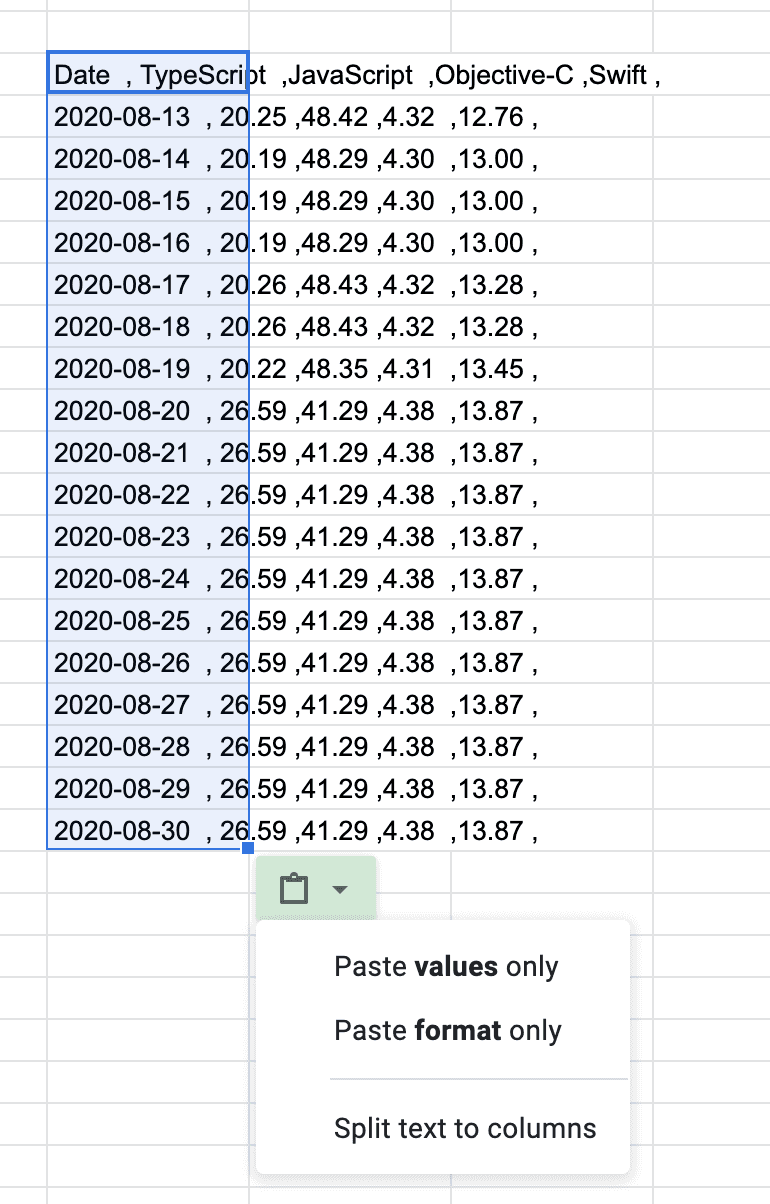The width and height of the screenshot is (770, 1204).
Task: Click the blue selection fill handle
Action: click(248, 849)
